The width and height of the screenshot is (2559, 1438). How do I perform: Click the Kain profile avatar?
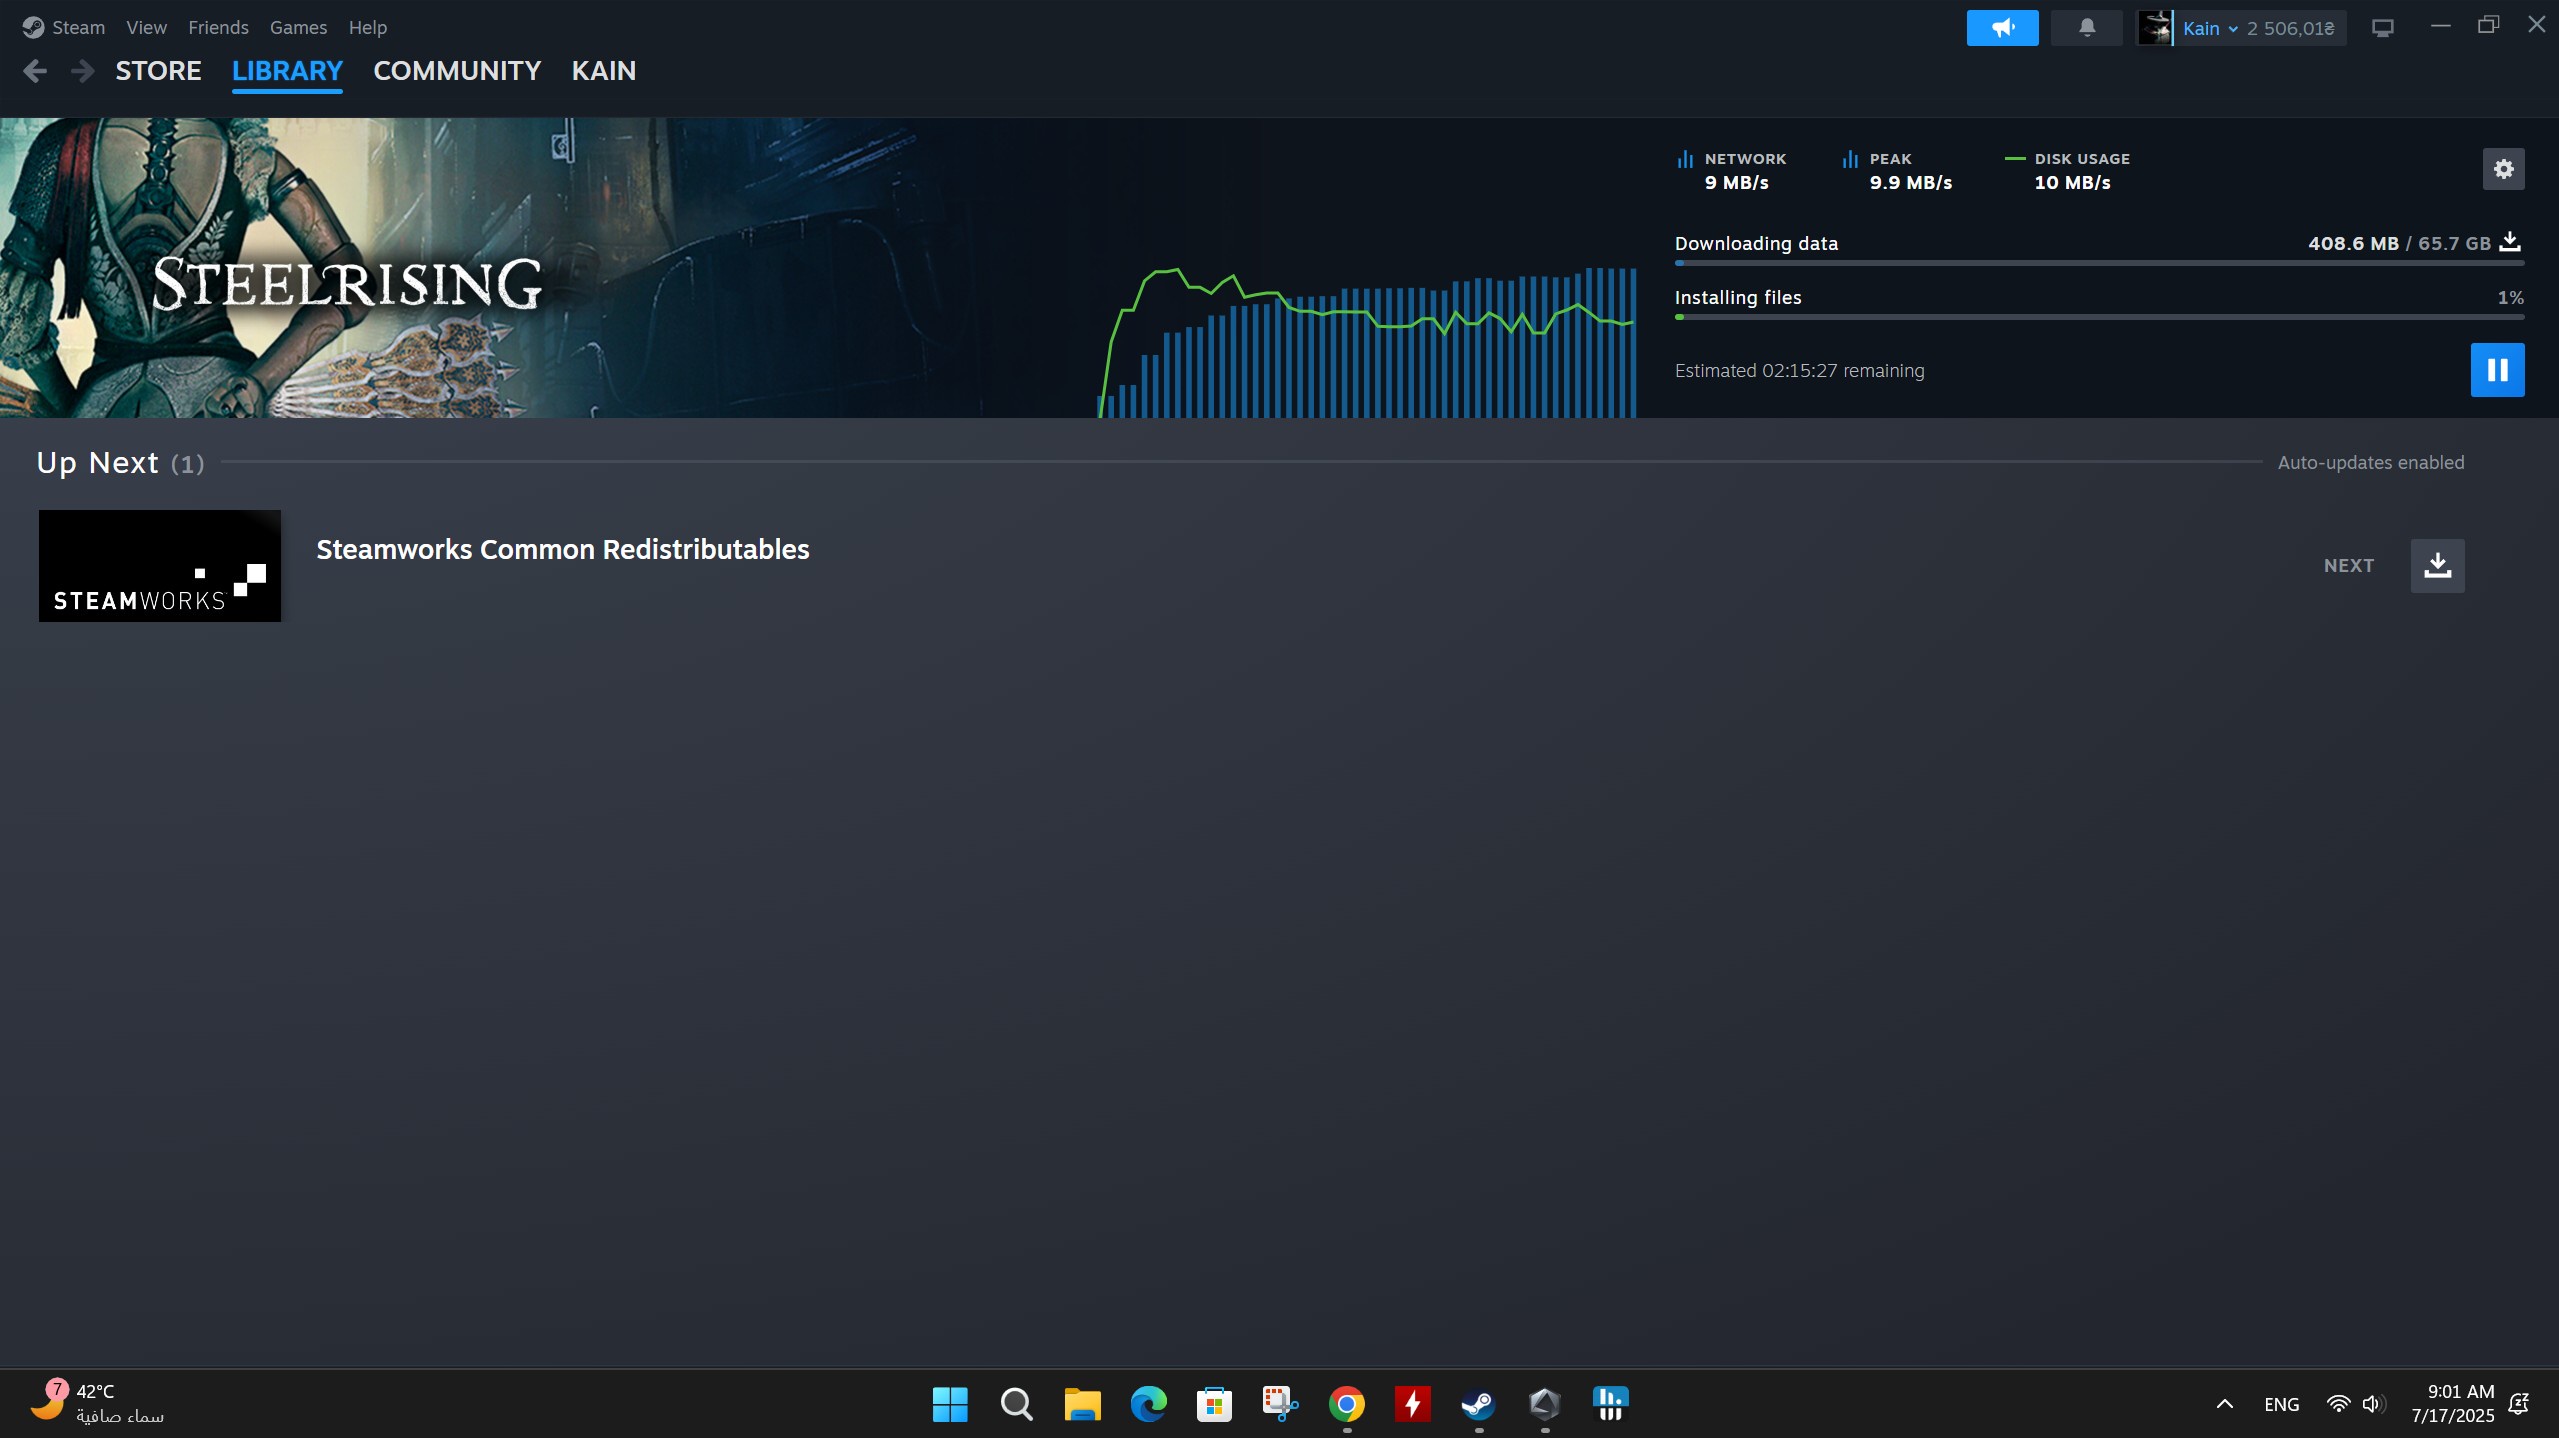pyautogui.click(x=2154, y=28)
